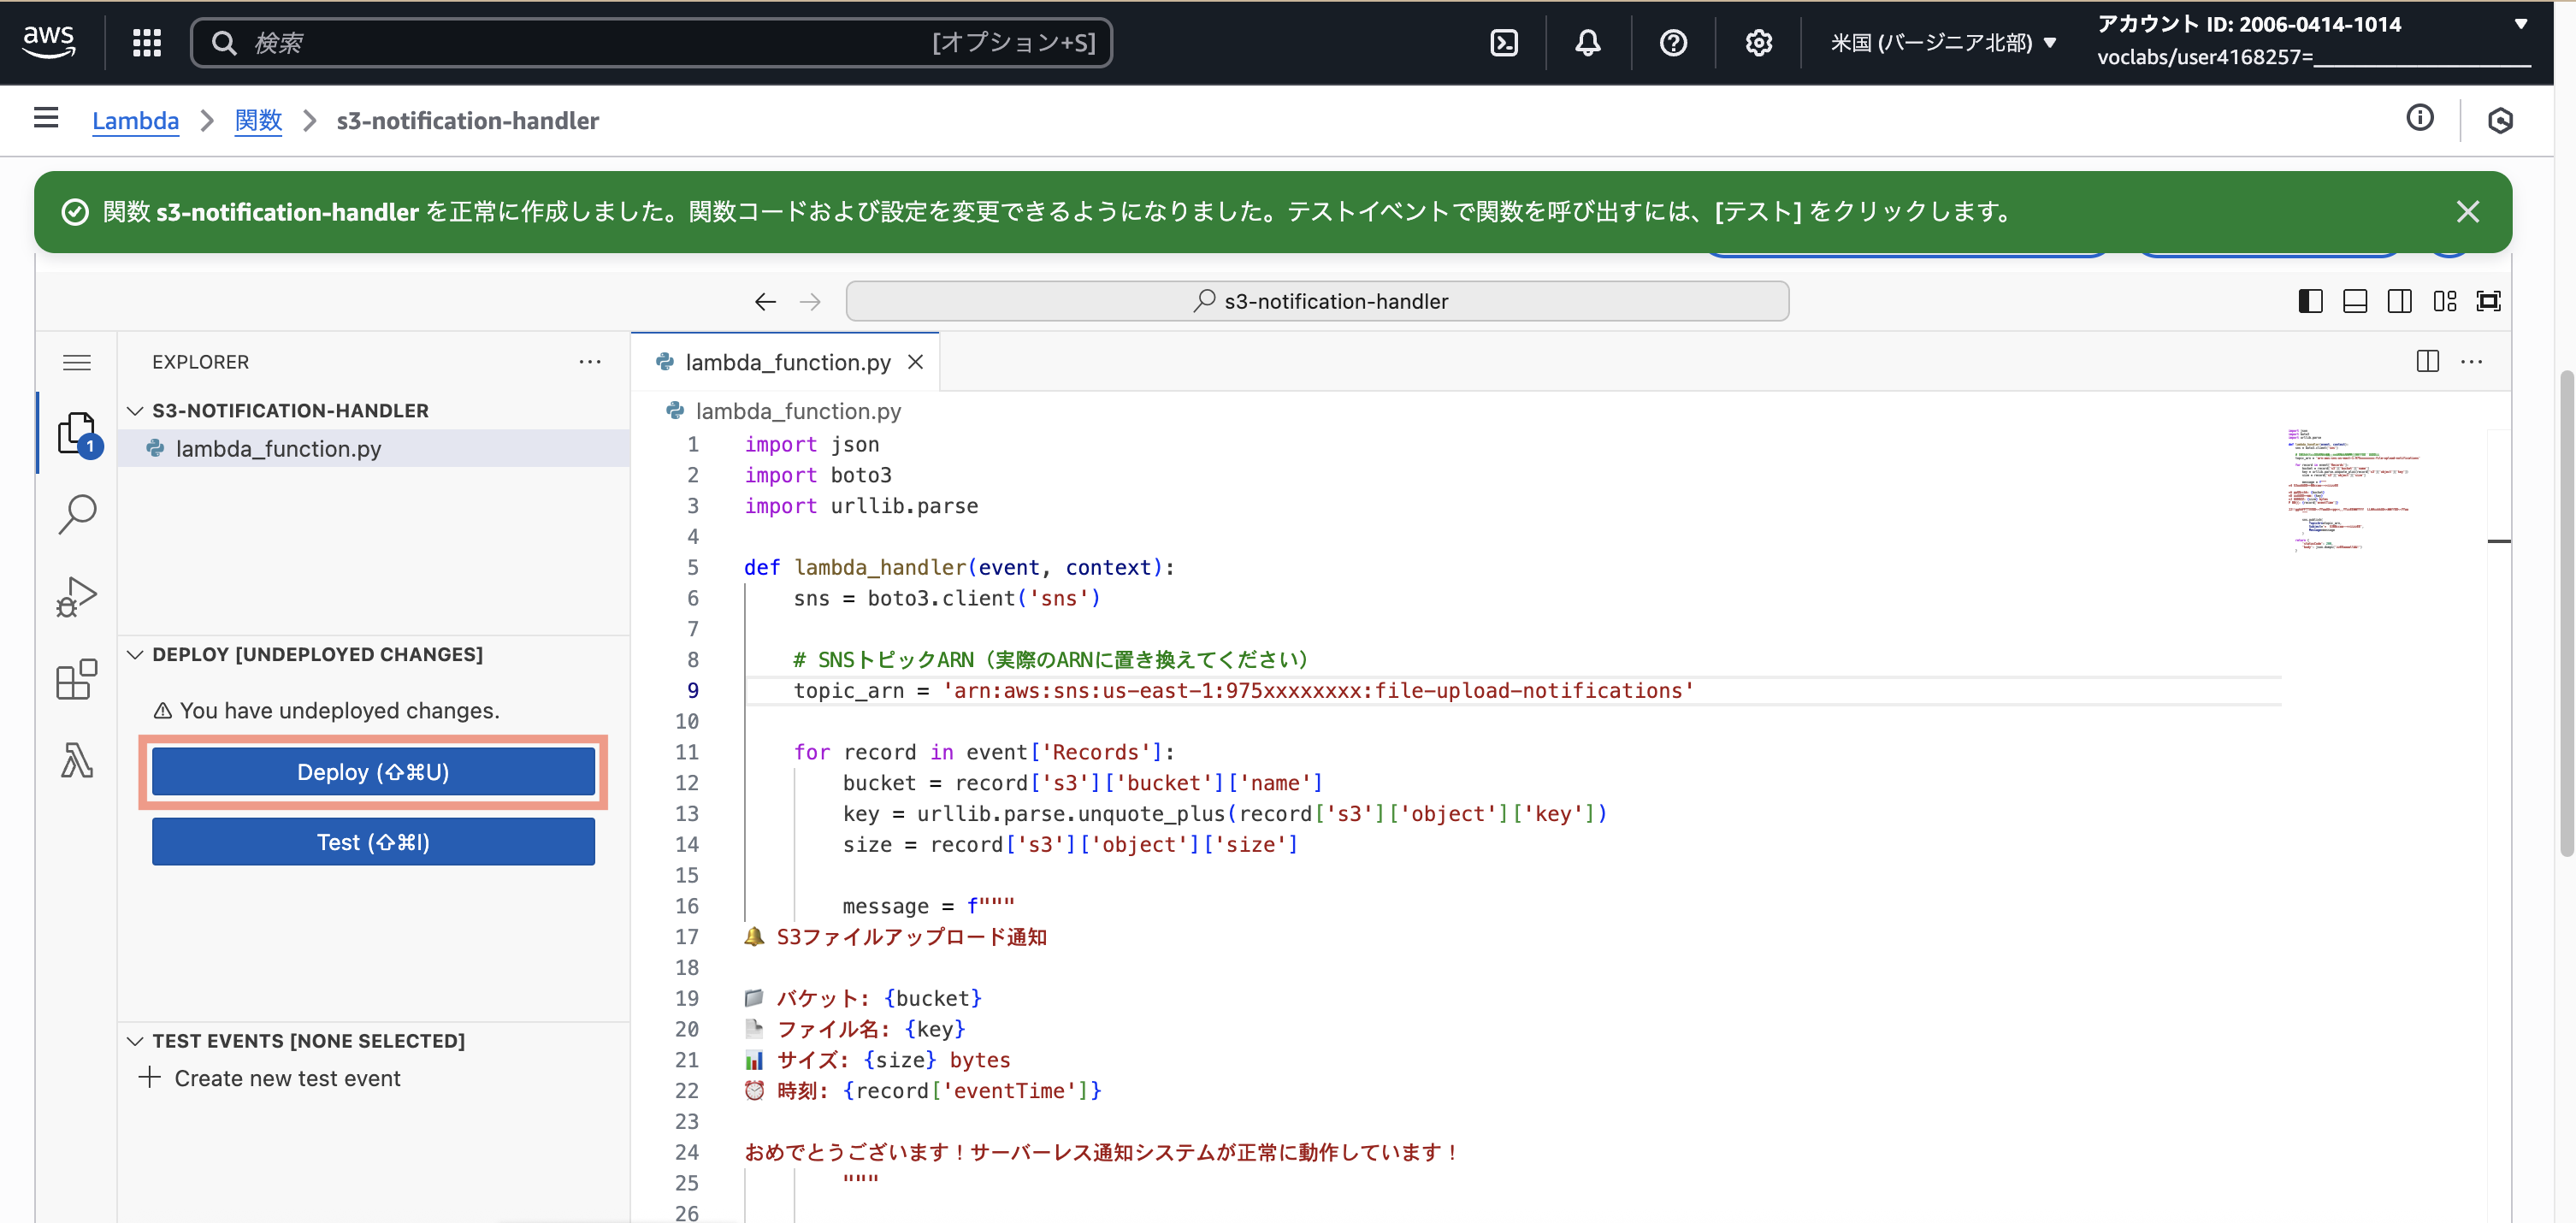The height and width of the screenshot is (1223, 2576).
Task: Open the notifications bell
Action: tap(1587, 42)
